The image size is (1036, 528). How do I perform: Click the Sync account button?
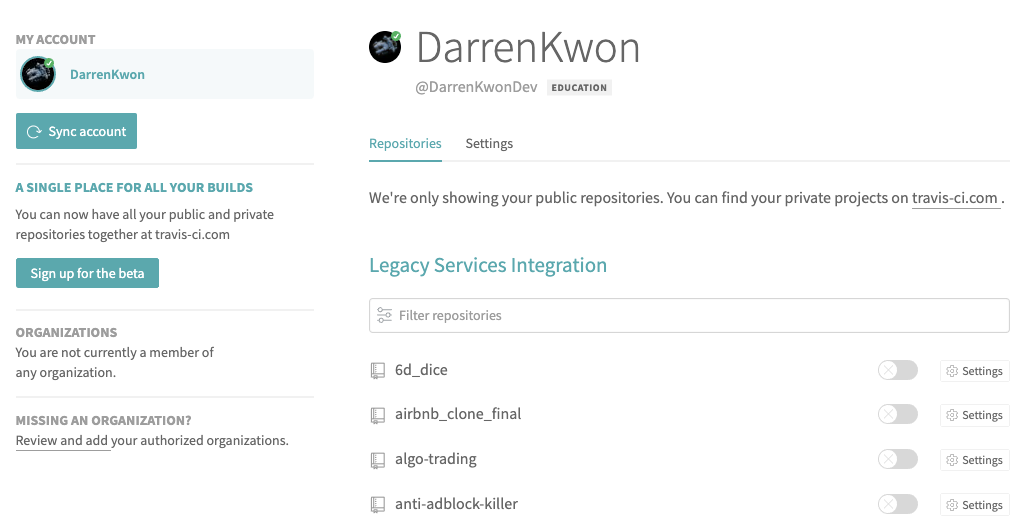(77, 131)
